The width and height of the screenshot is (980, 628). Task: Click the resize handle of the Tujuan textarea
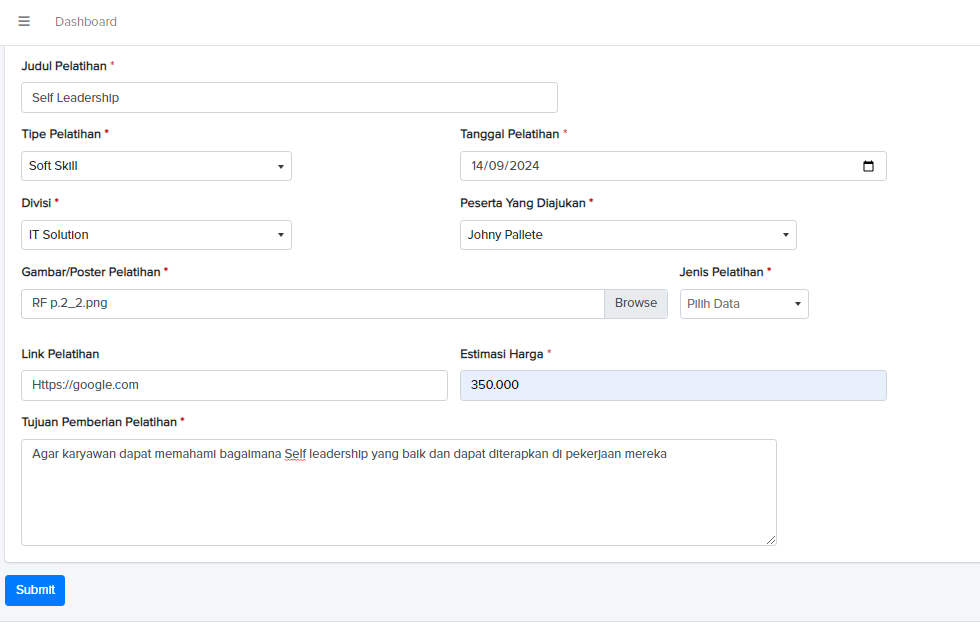pos(770,539)
